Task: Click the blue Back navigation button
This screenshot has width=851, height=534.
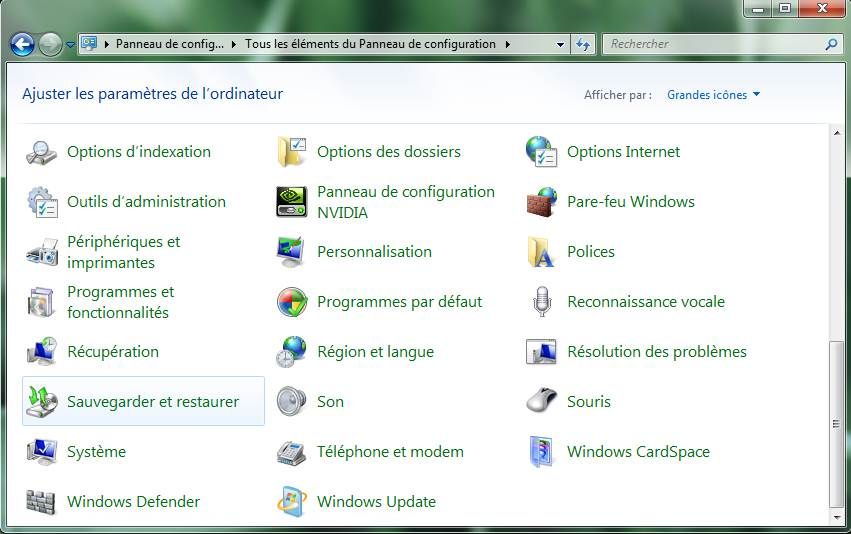Action: pyautogui.click(x=22, y=44)
